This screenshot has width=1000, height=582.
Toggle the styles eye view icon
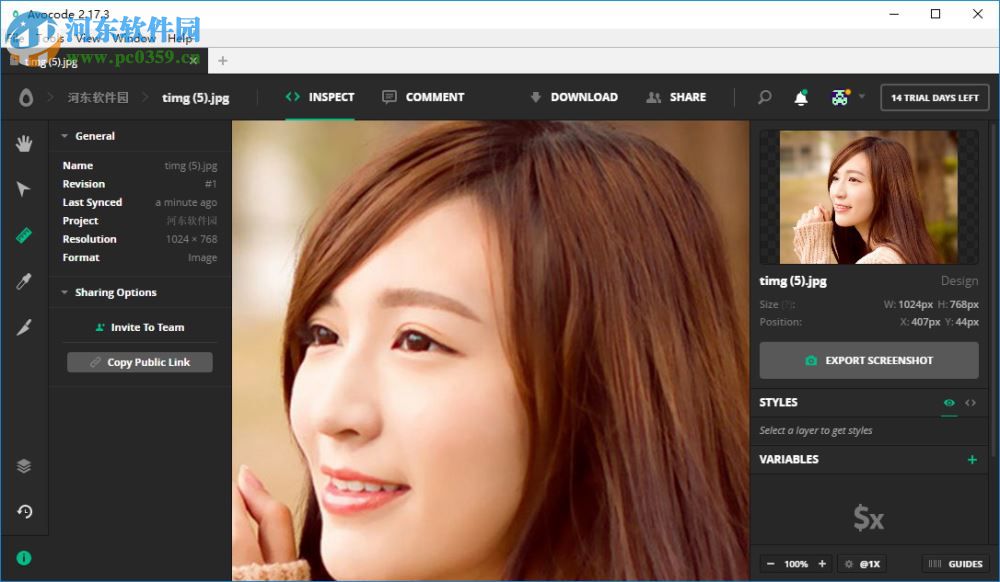pyautogui.click(x=949, y=402)
